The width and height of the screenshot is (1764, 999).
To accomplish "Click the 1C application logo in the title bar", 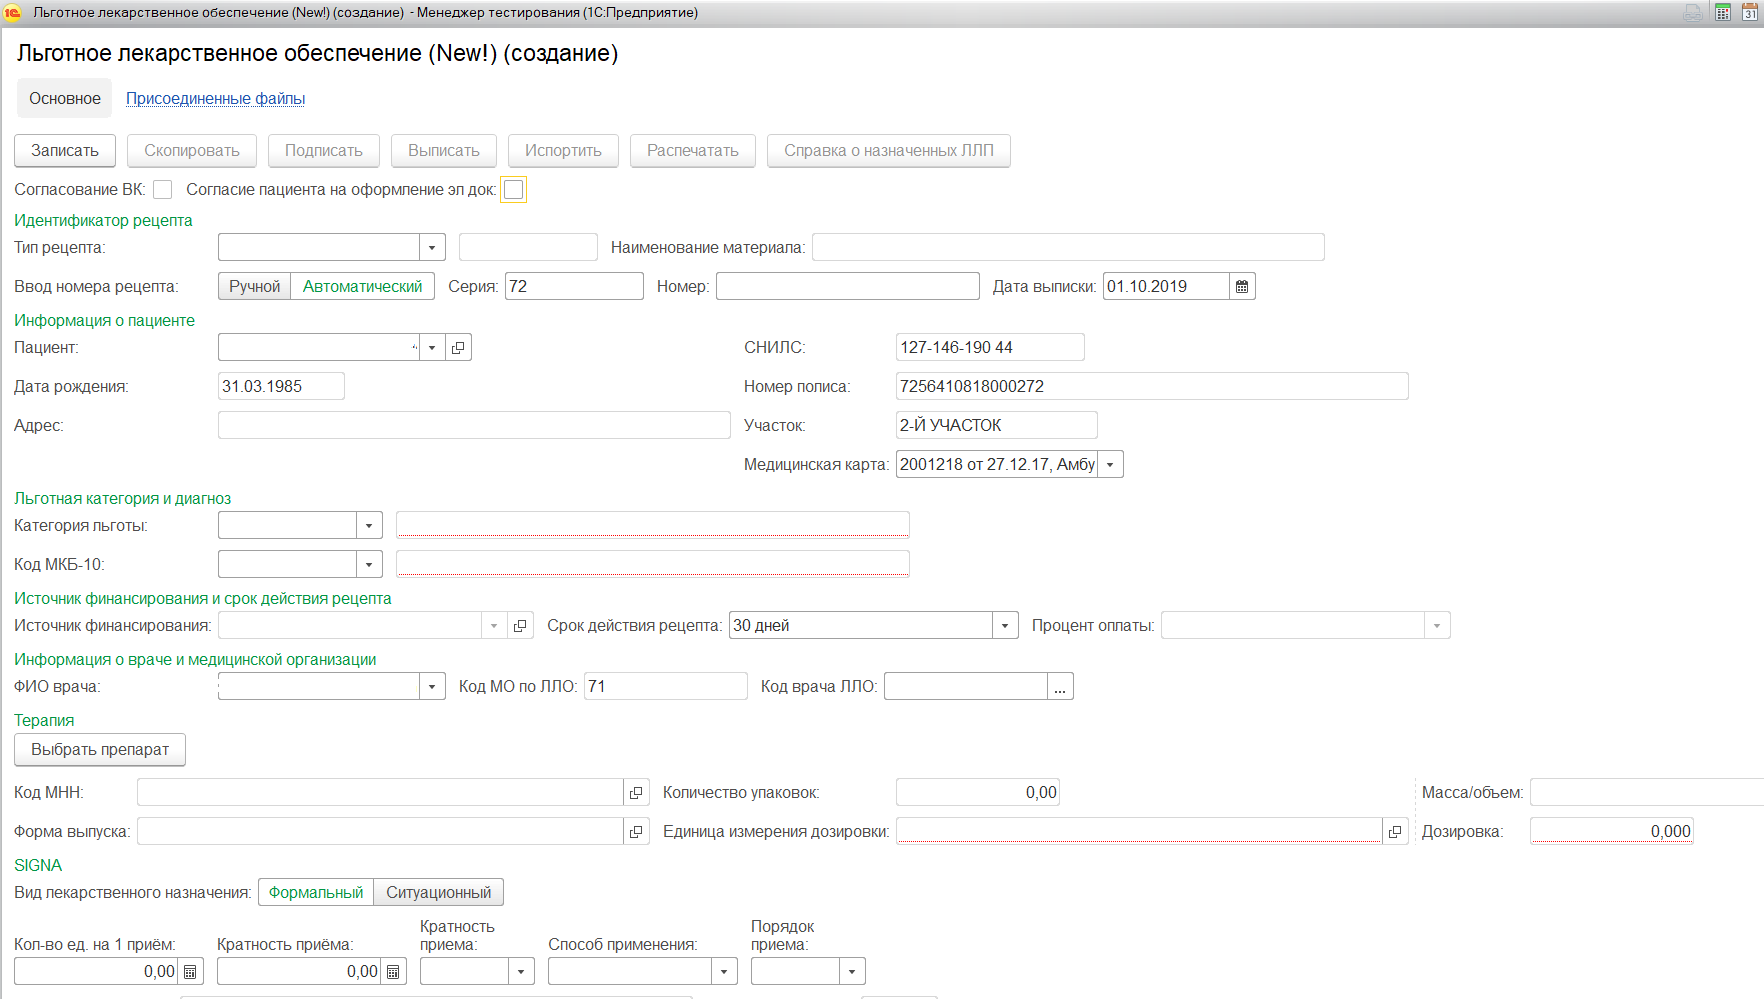I will click(x=13, y=13).
